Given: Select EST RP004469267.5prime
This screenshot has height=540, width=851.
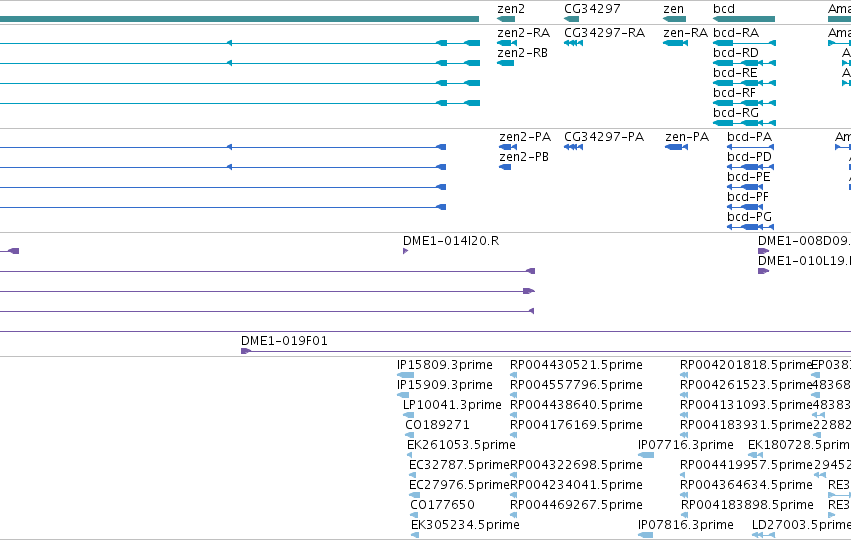Looking at the screenshot, I should point(576,505).
